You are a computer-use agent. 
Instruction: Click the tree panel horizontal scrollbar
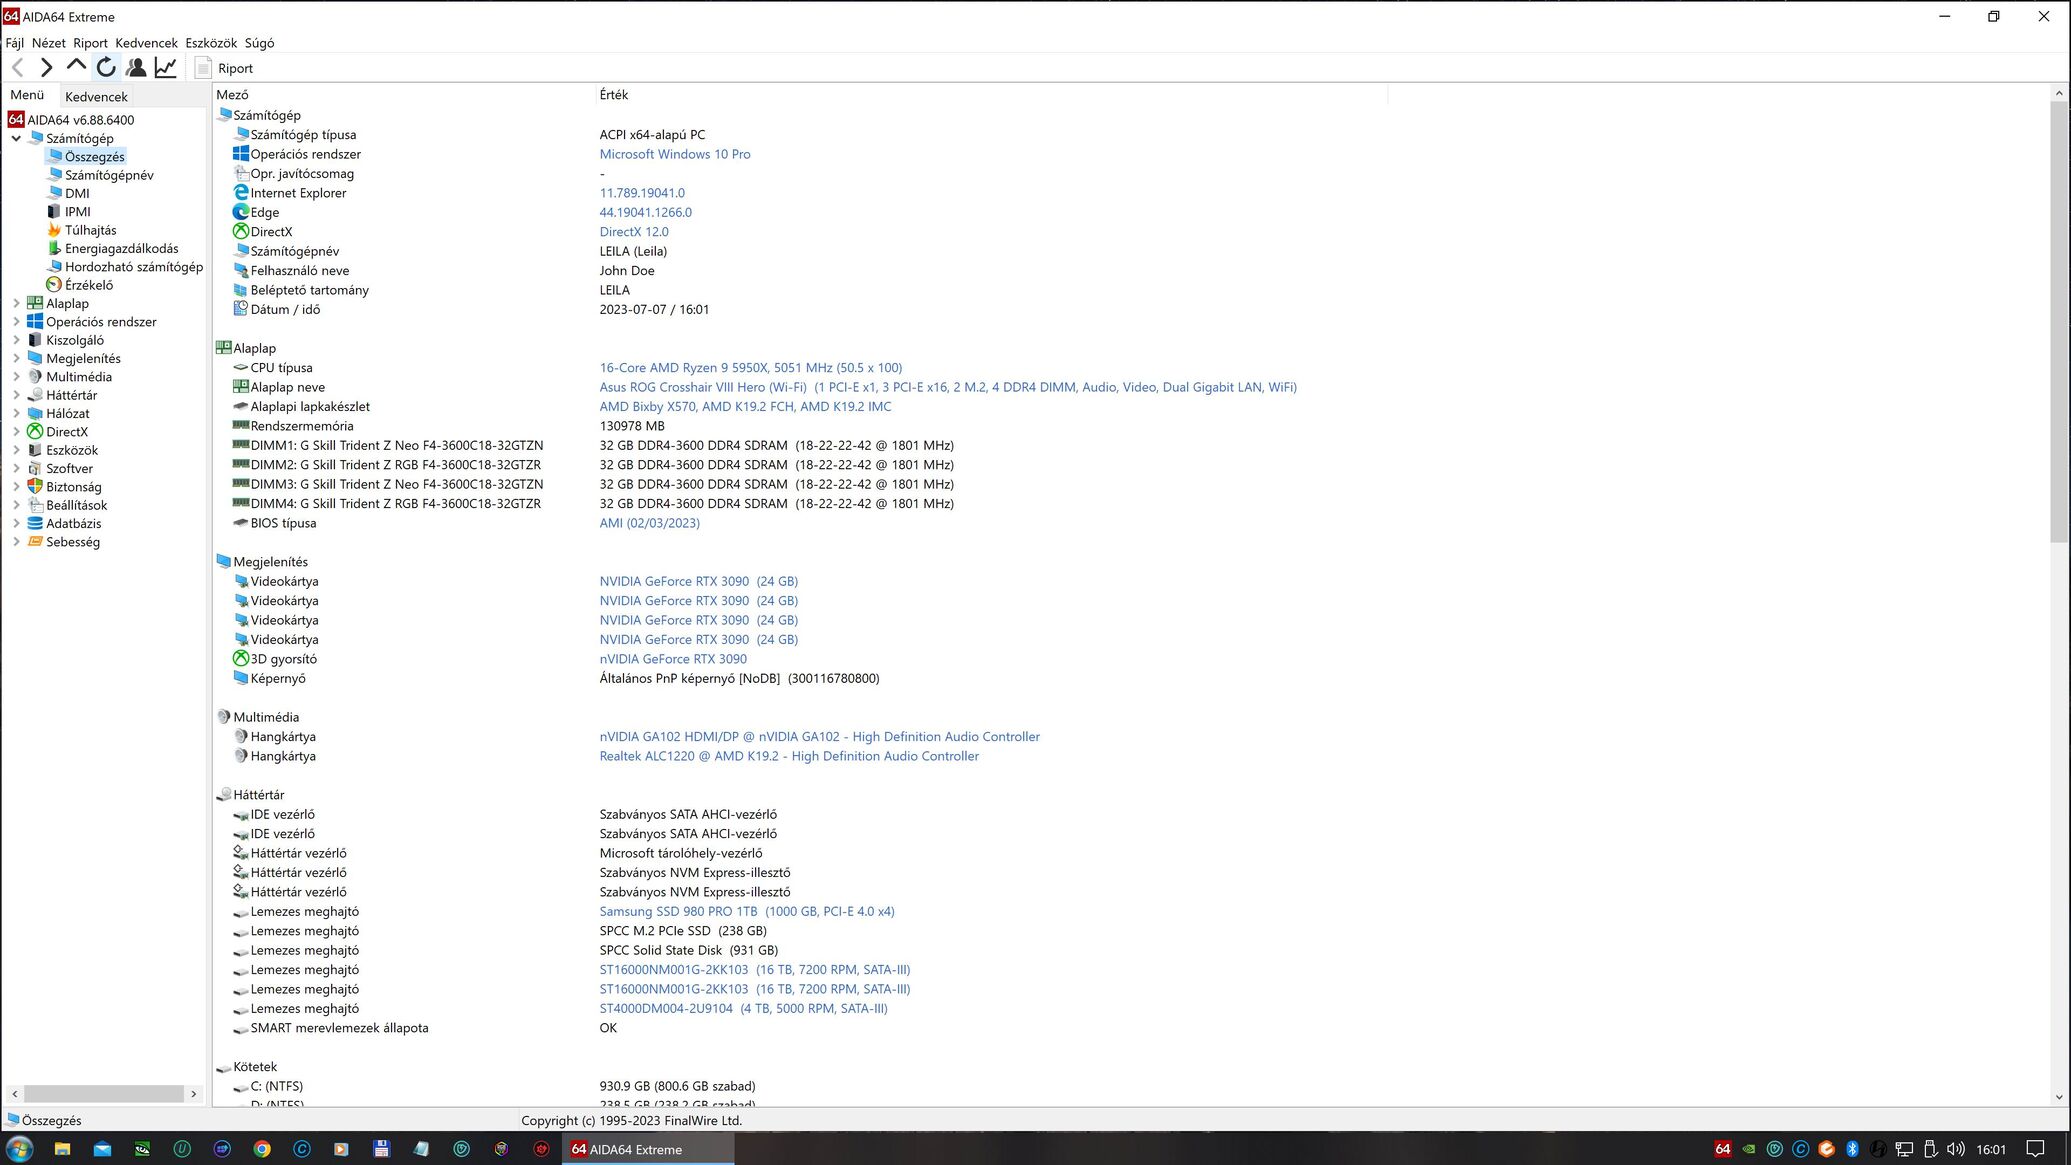(x=104, y=1094)
